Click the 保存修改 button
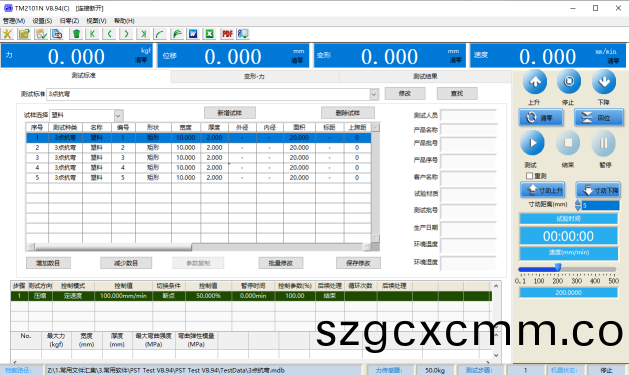Viewport: 629px width, 375px height. [x=358, y=263]
